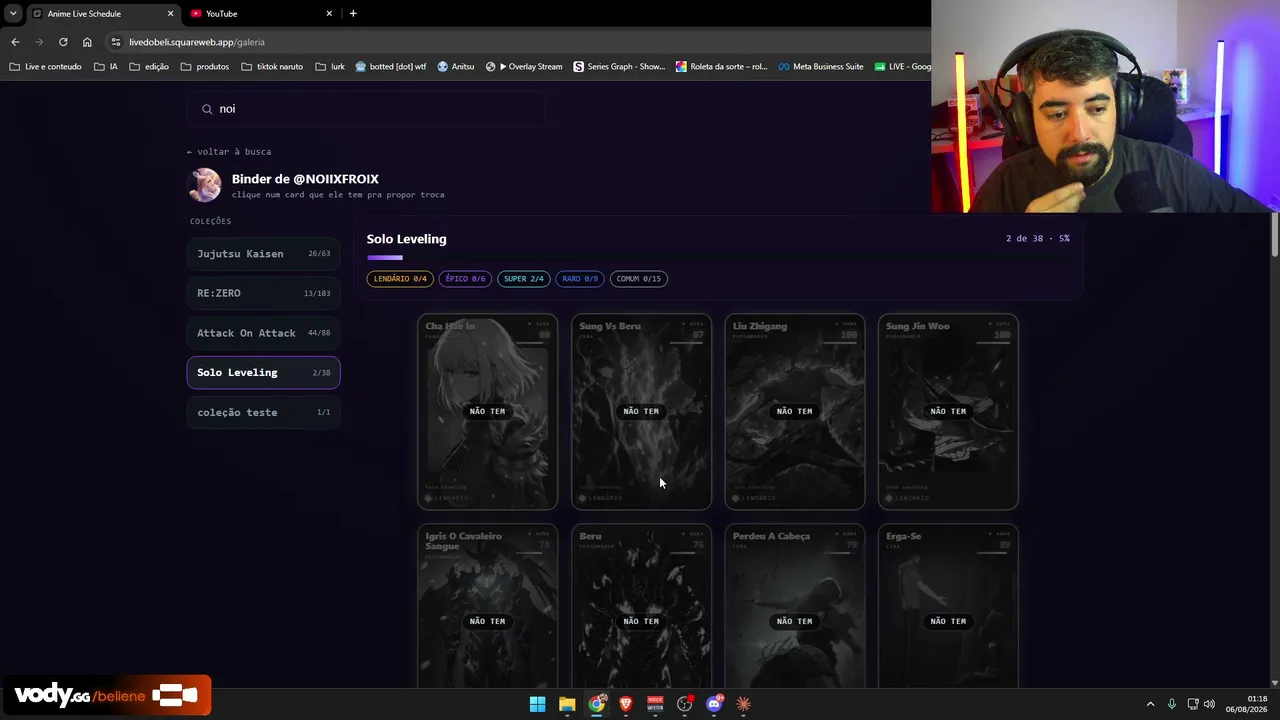Open the Windows Start menu
The width and height of the screenshot is (1280, 720).
click(538, 704)
